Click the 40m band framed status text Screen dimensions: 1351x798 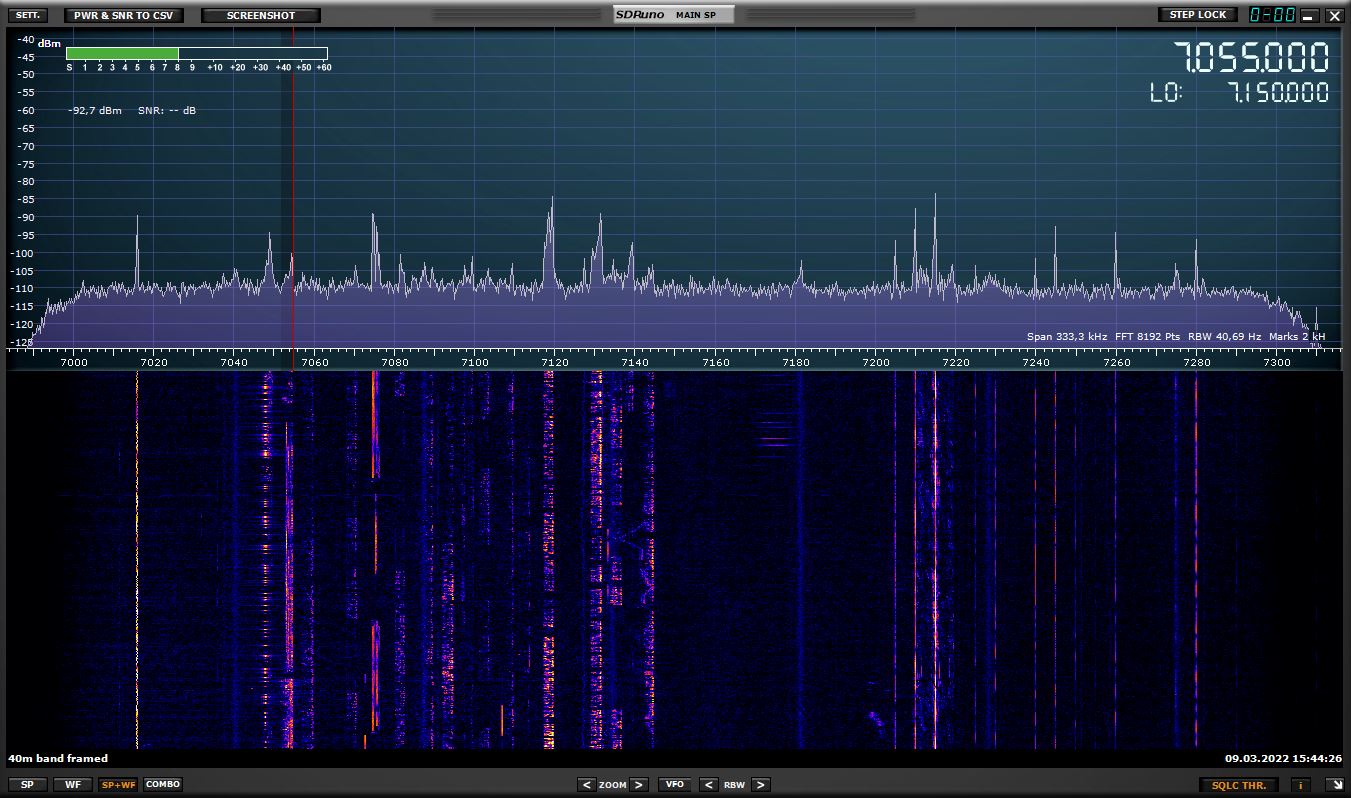pyautogui.click(x=58, y=759)
